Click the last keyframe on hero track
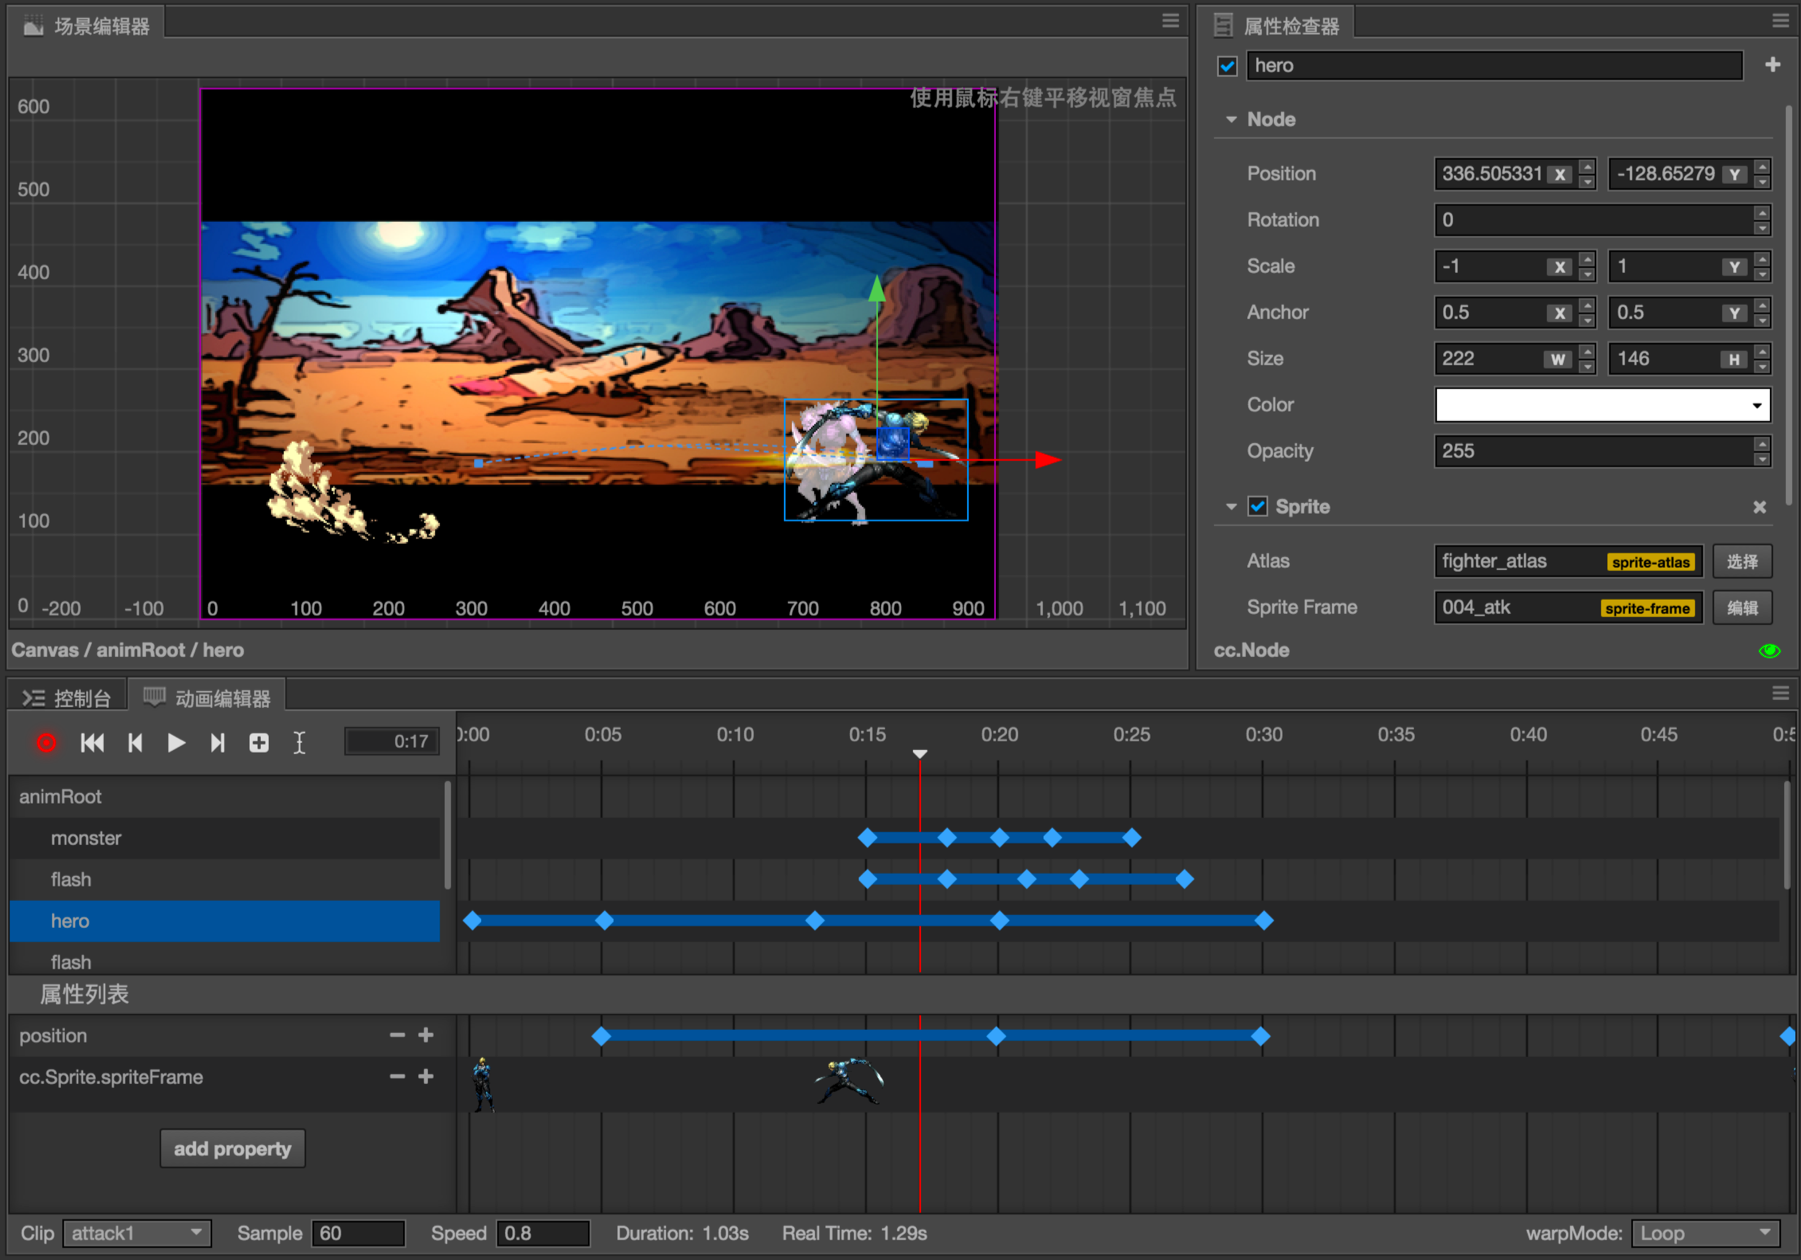1801x1260 pixels. 1264,921
